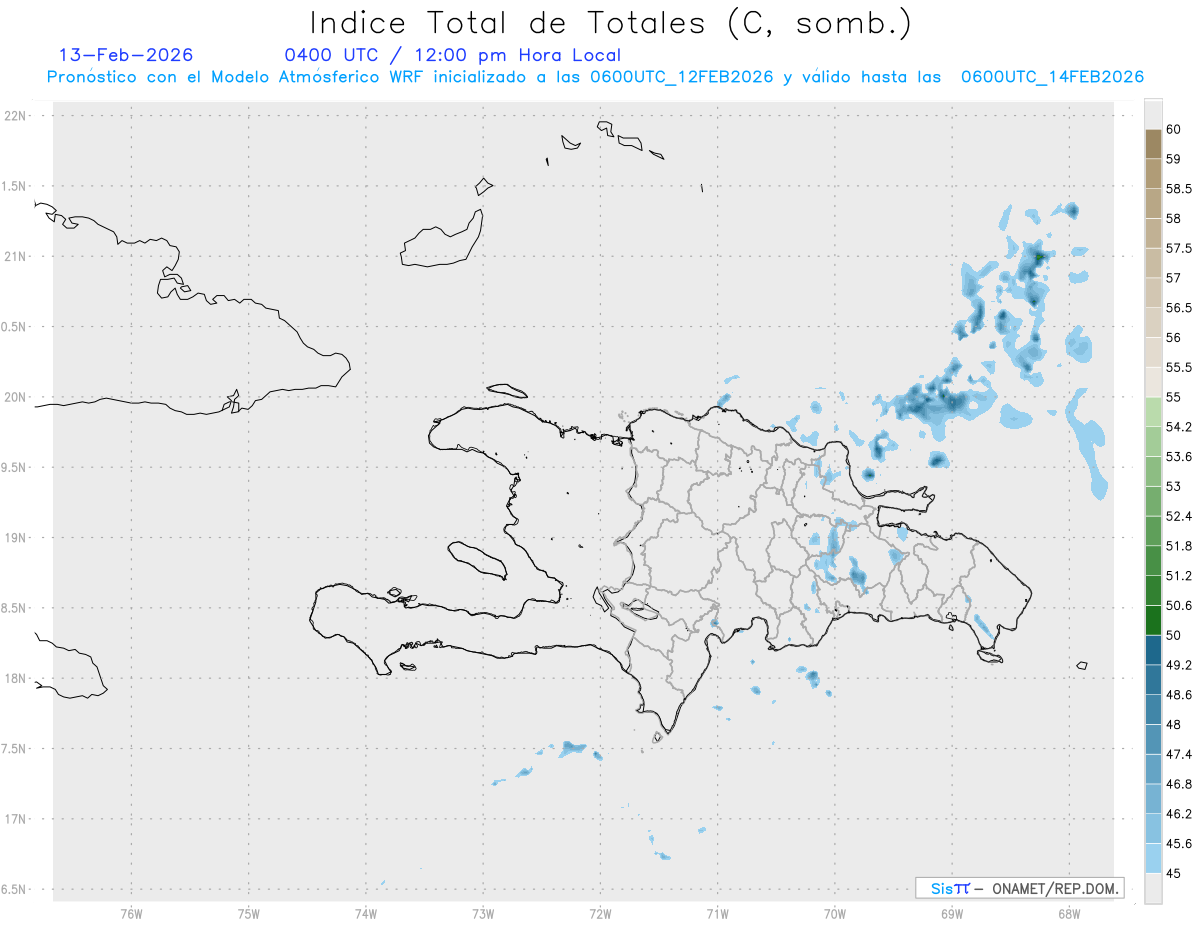Click the dark brown swatch between 59 and 60
1200x927 pixels.
[x=1153, y=144]
